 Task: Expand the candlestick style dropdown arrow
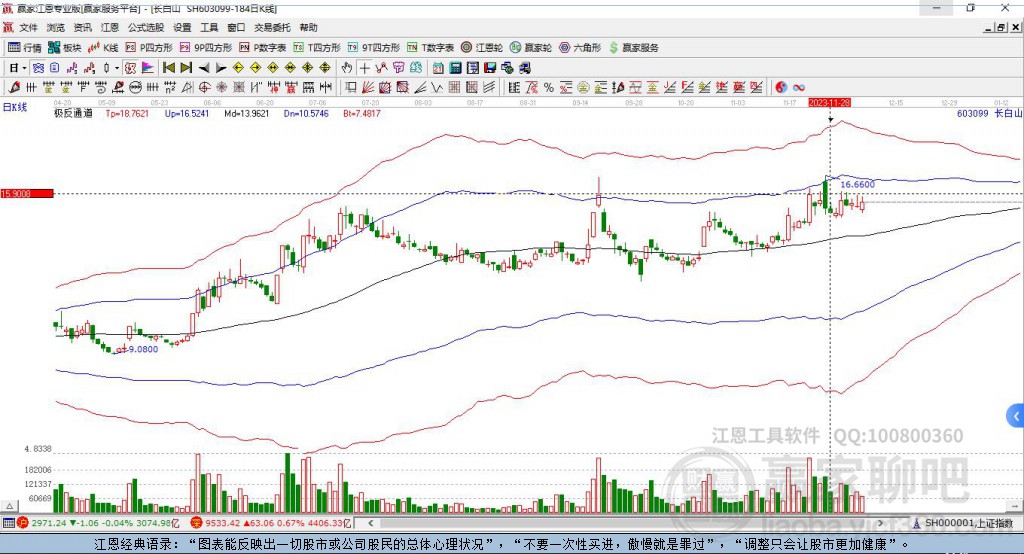[x=117, y=68]
